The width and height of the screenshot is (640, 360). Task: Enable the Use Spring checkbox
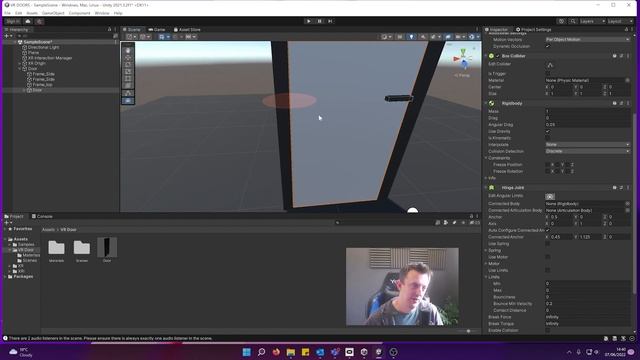pyautogui.click(x=548, y=244)
